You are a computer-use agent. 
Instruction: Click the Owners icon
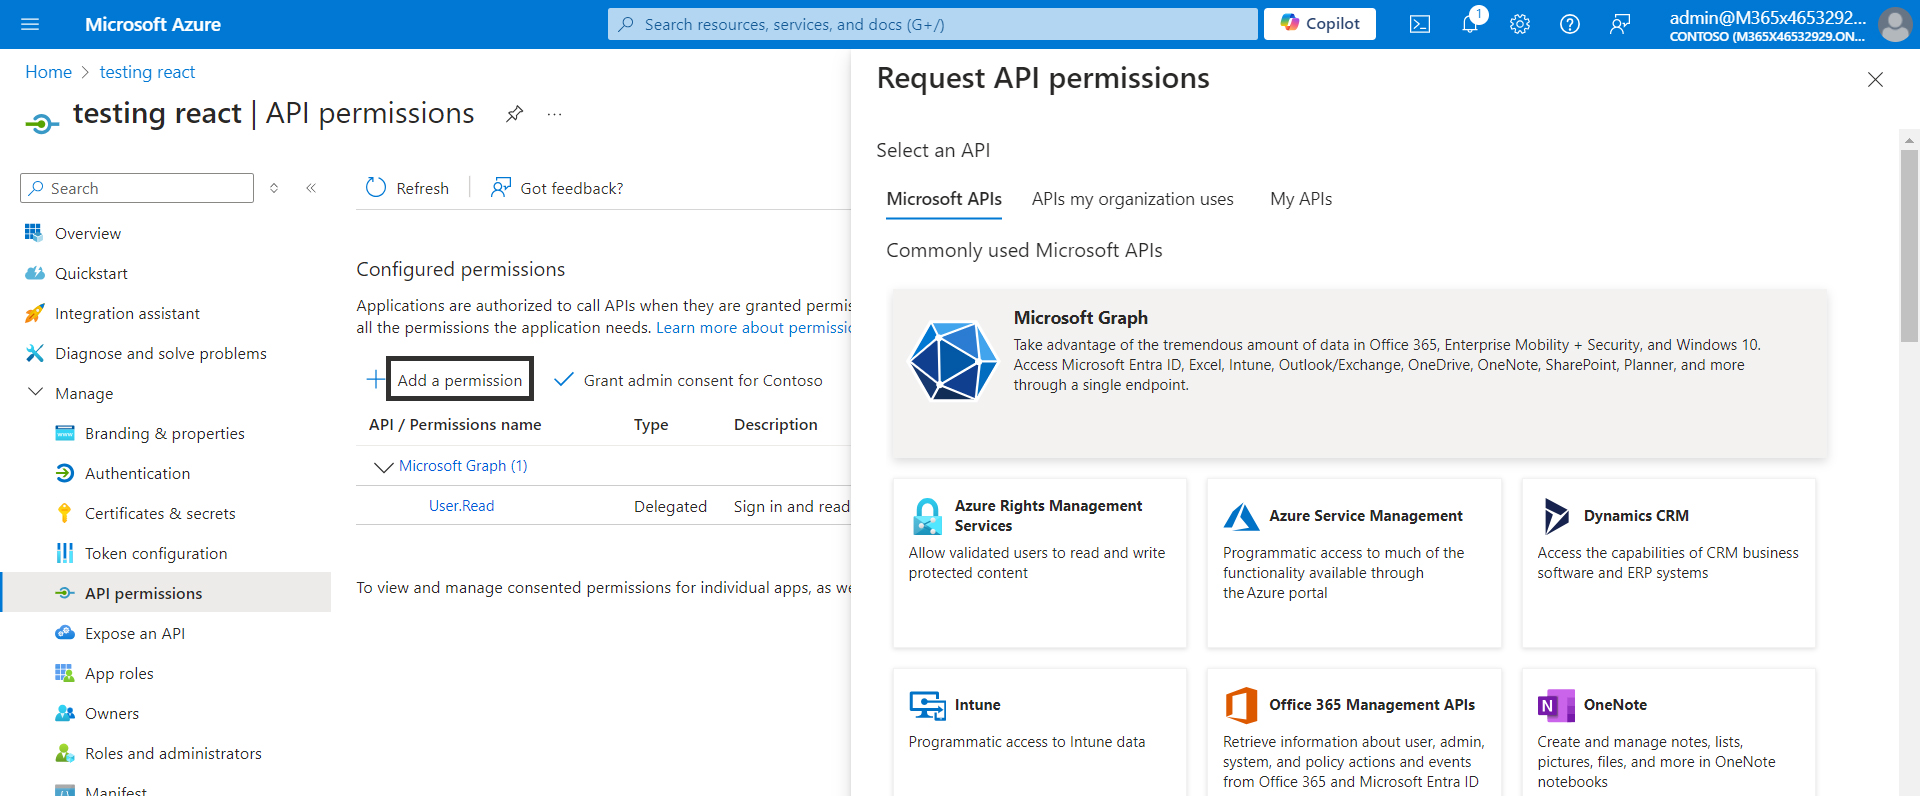(x=65, y=713)
